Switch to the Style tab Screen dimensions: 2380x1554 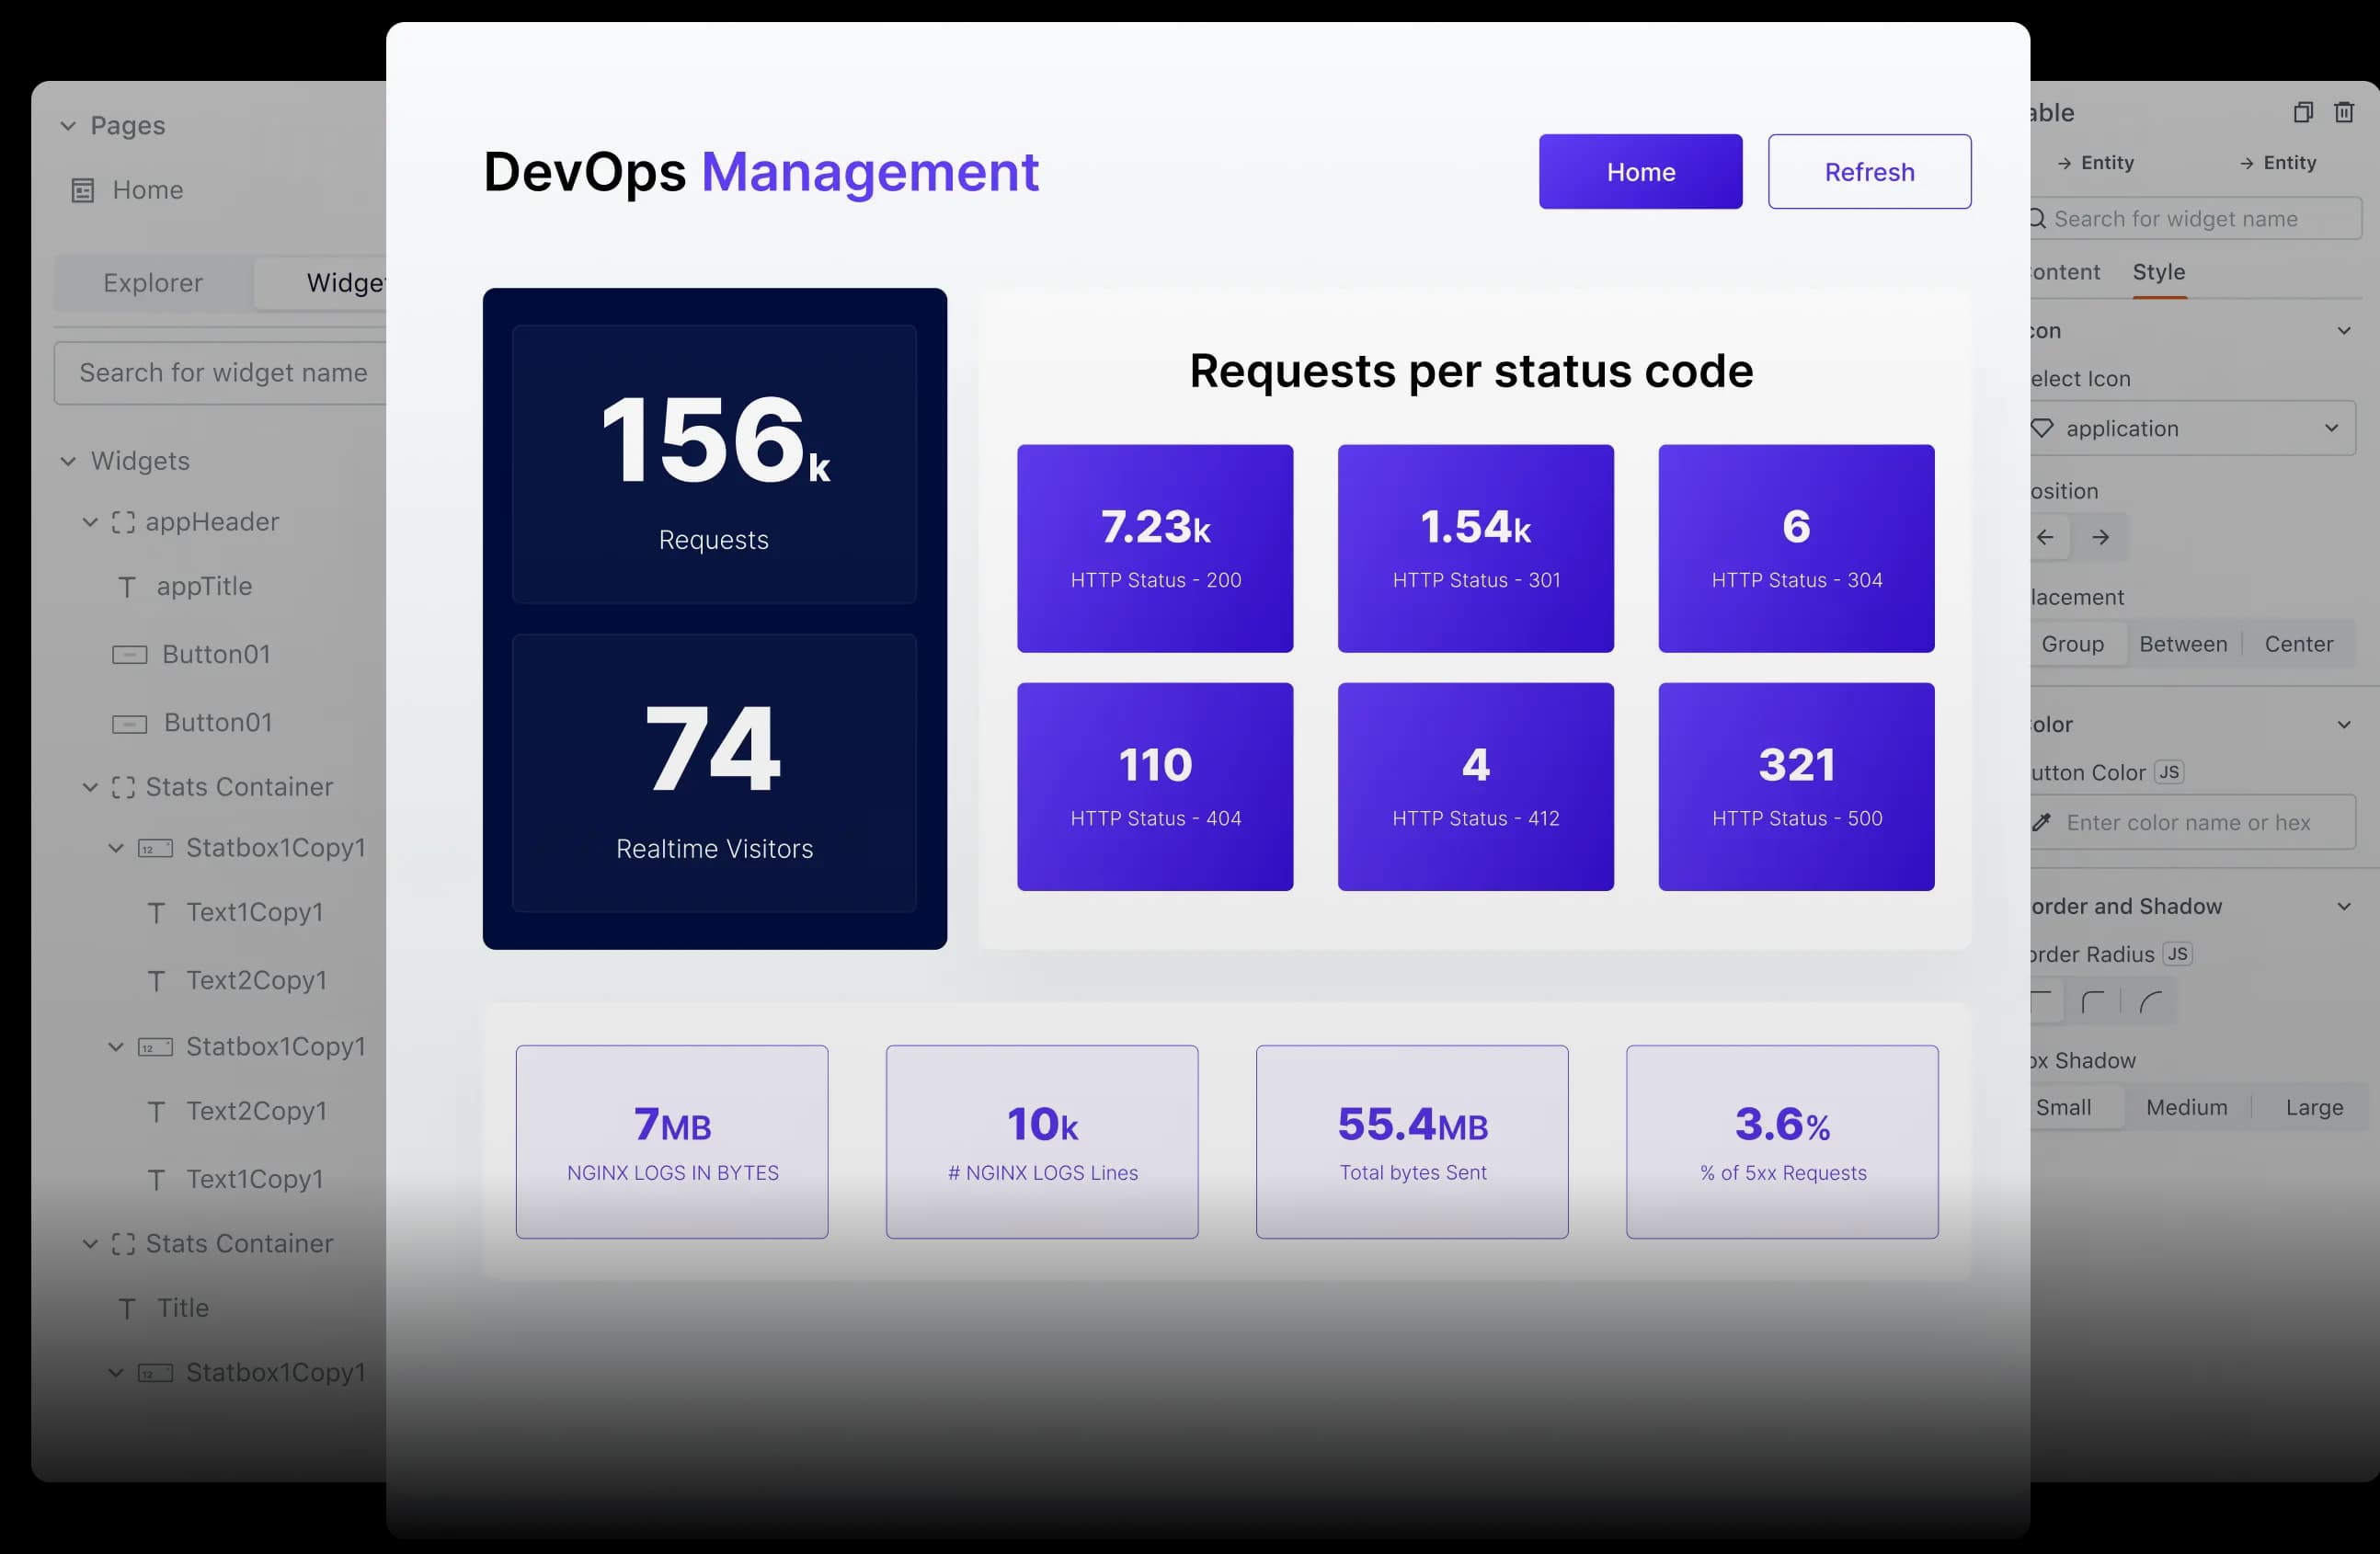click(x=2158, y=272)
